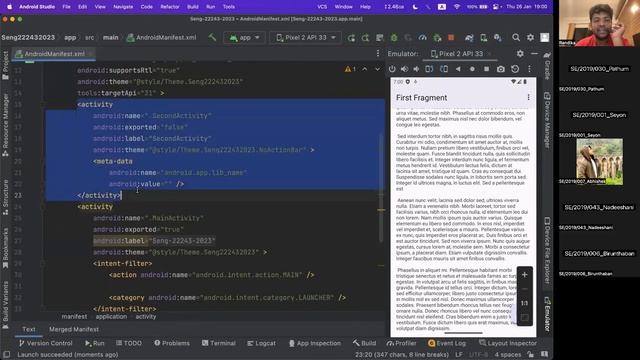This screenshot has width=640, height=360.
Task: Open the overflow menu in First Fragment app bar
Action: [529, 97]
